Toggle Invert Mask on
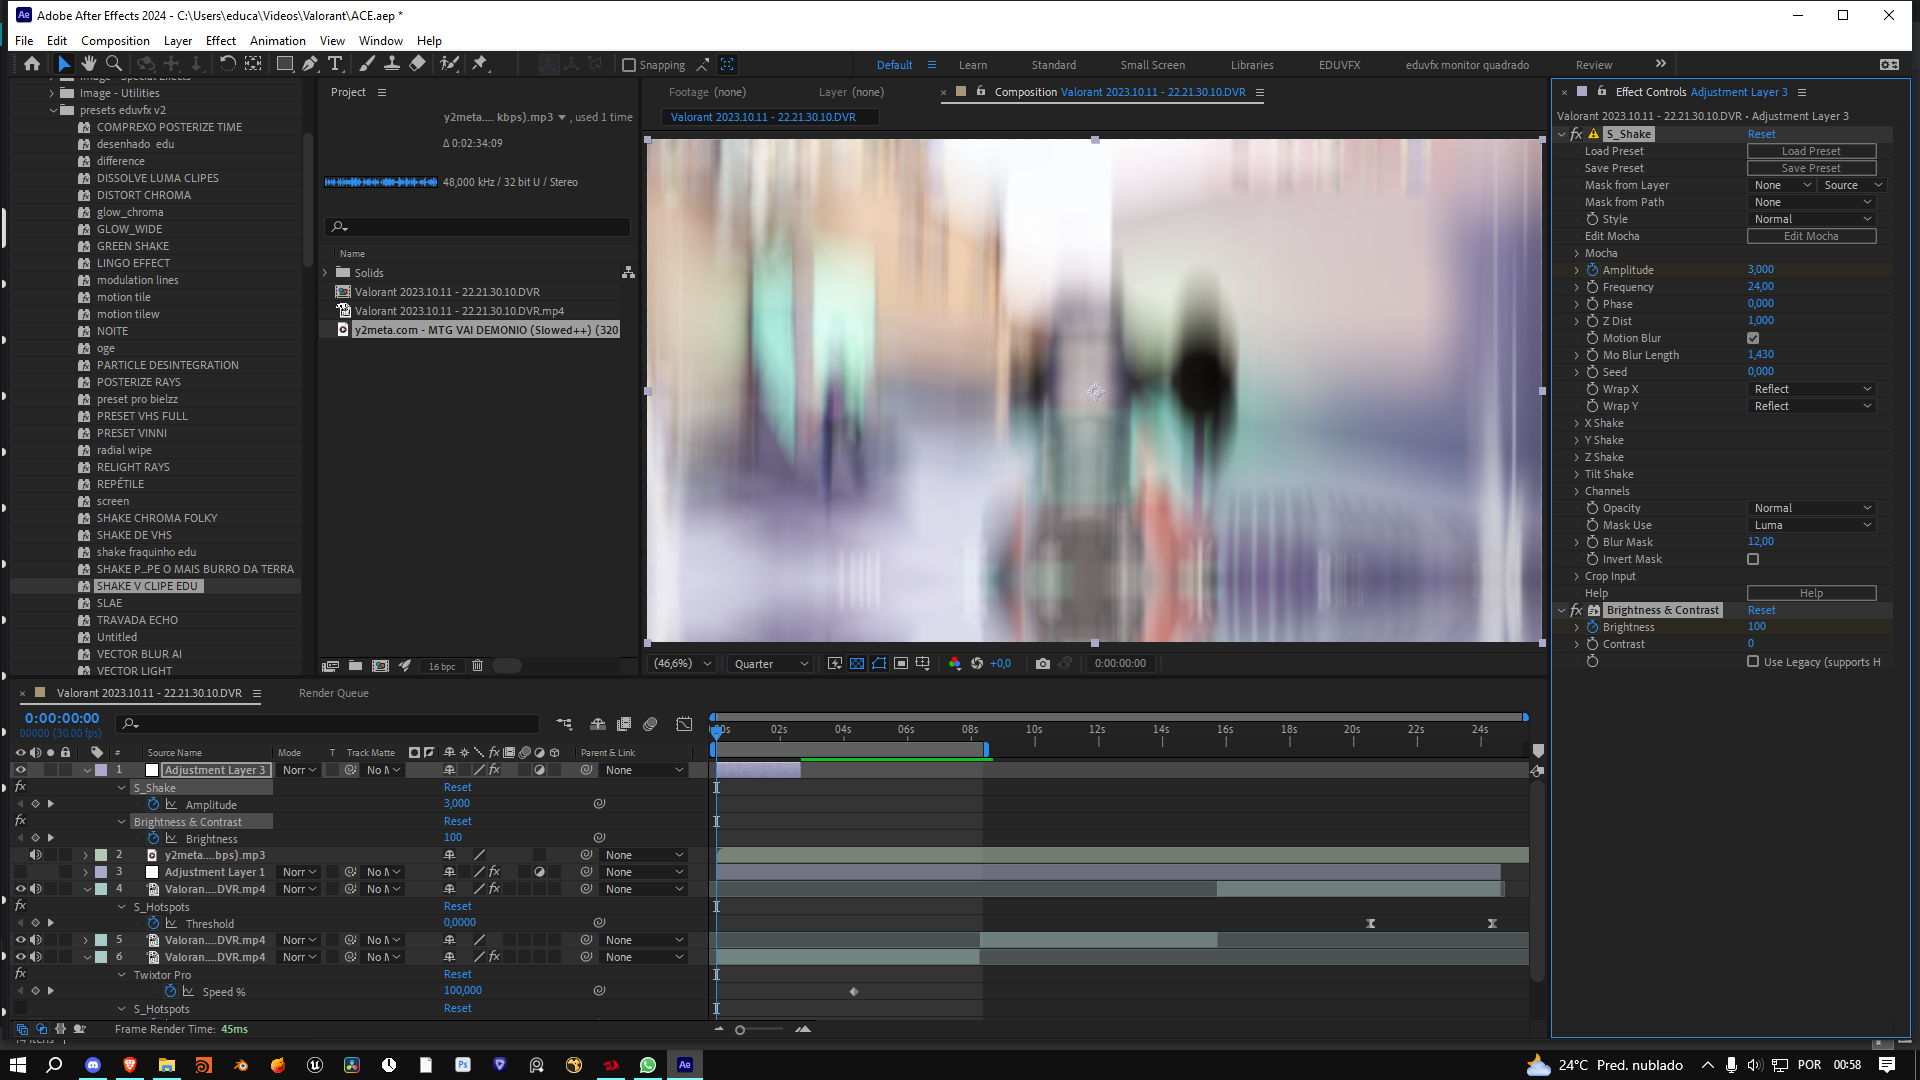Image resolution: width=1920 pixels, height=1080 pixels. coord(1752,559)
